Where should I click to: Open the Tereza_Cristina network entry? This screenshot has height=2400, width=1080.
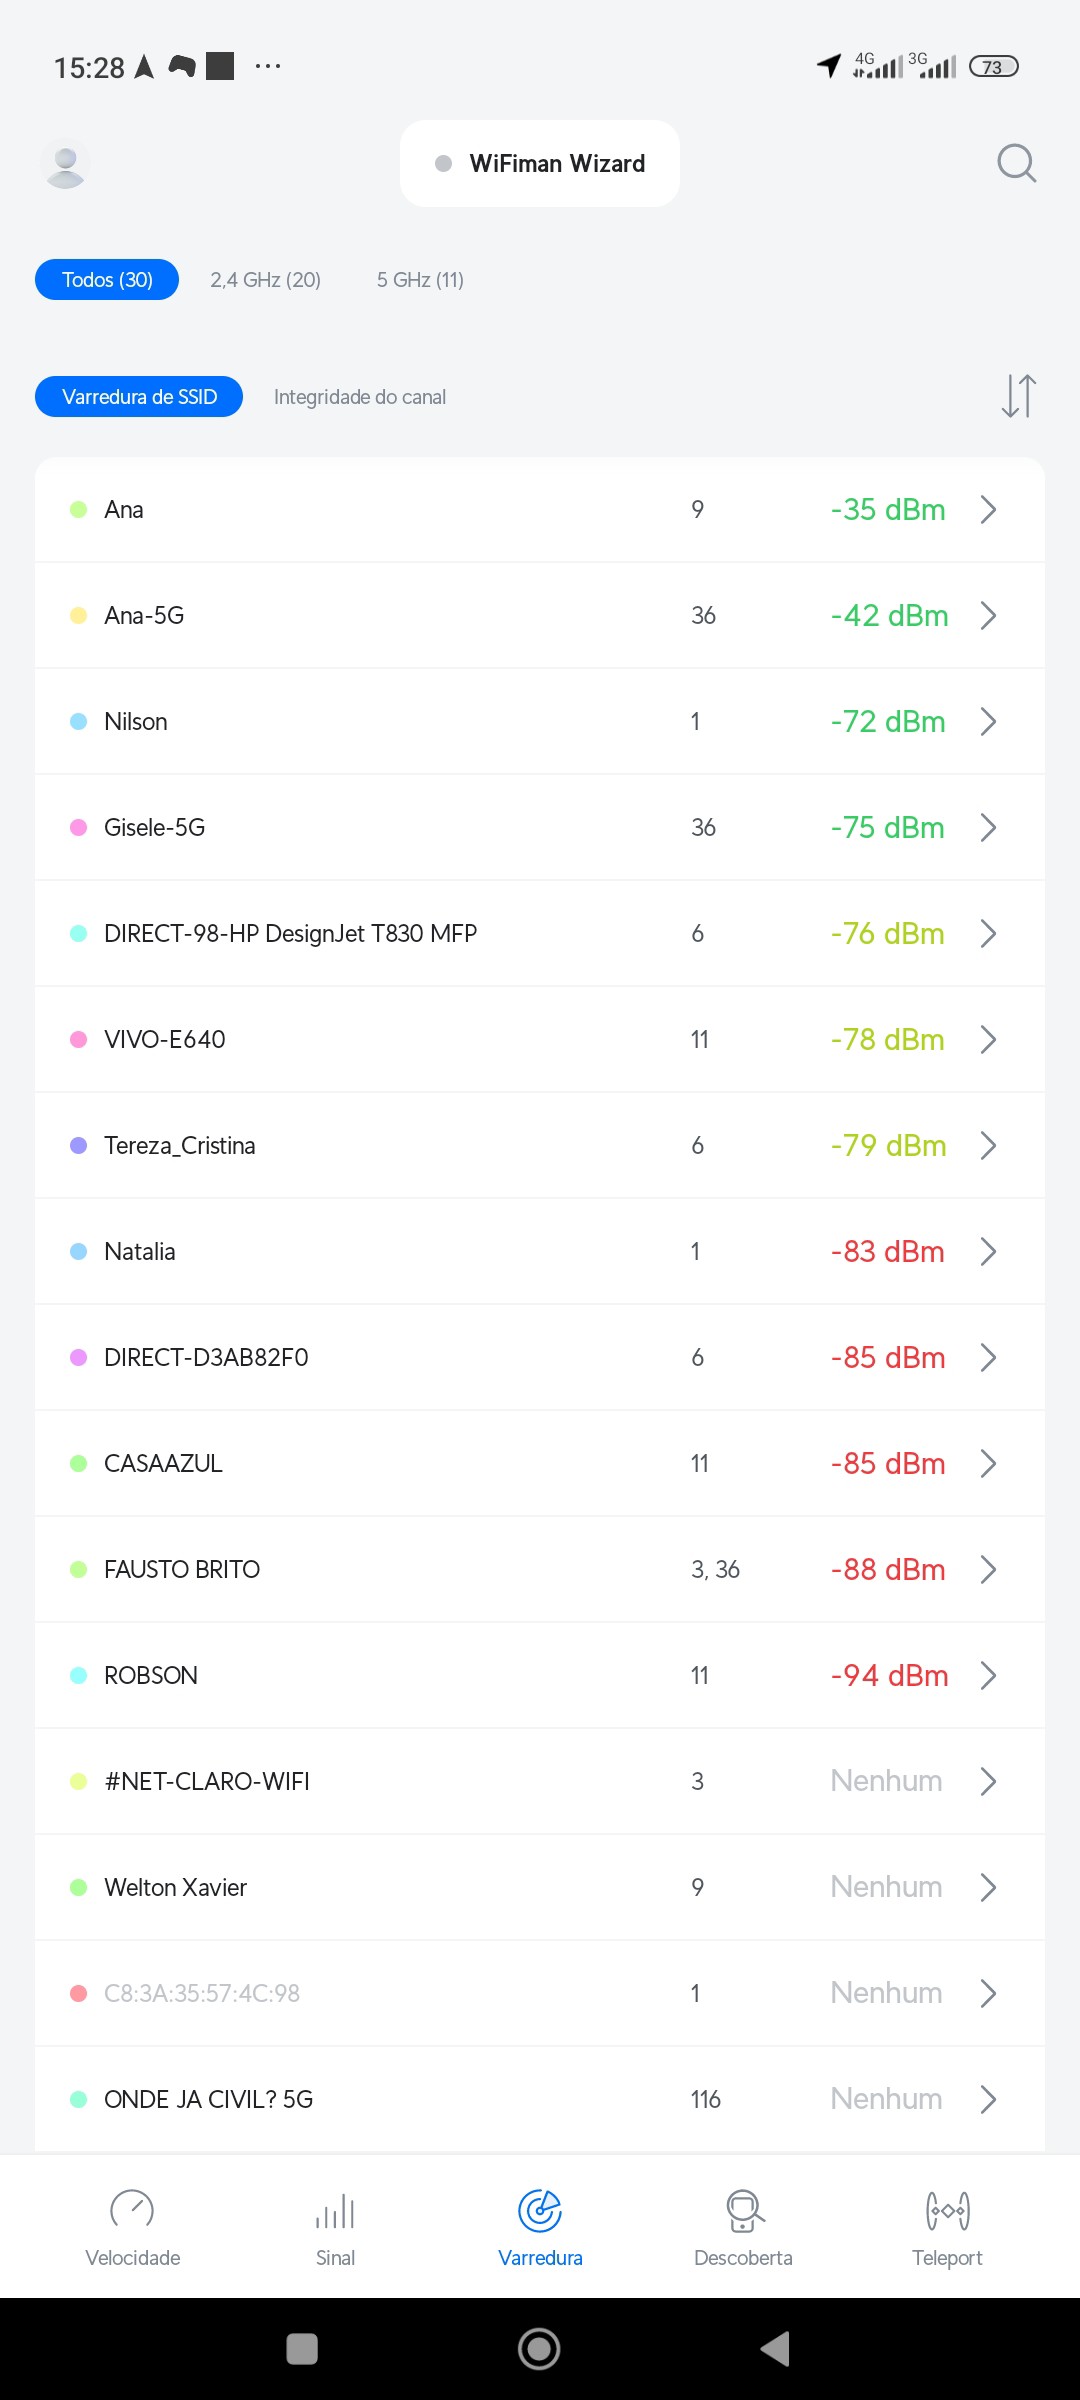point(180,1146)
